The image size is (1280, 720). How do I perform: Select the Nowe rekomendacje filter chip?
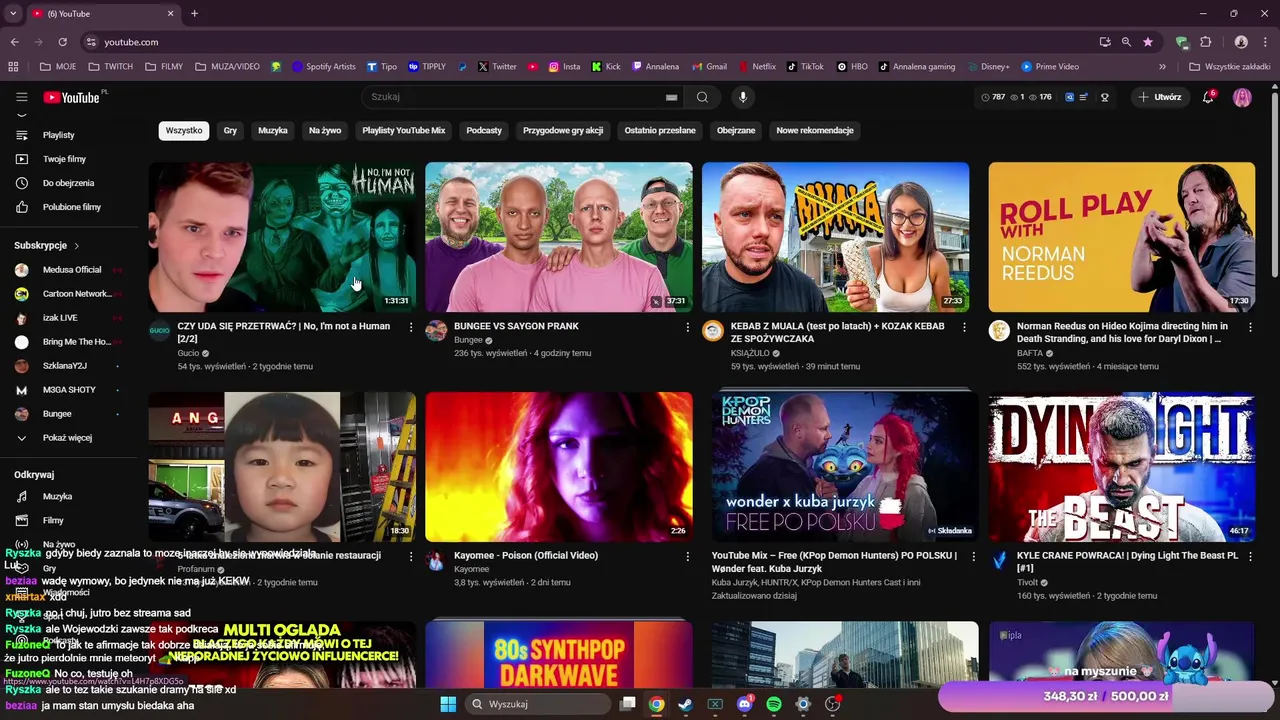point(815,130)
